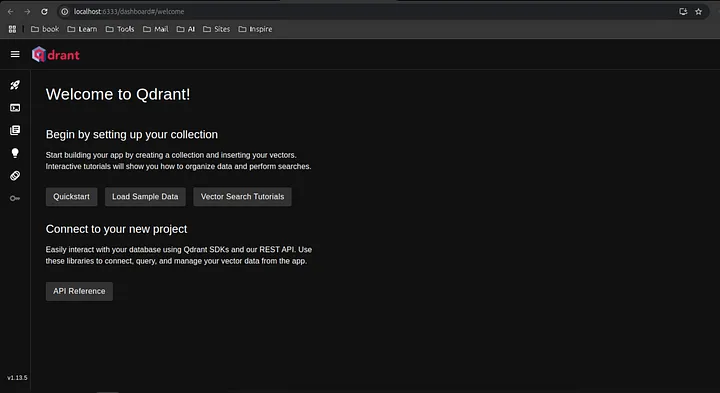
Task: Click the v1.13.5 version label
Action: 17,378
